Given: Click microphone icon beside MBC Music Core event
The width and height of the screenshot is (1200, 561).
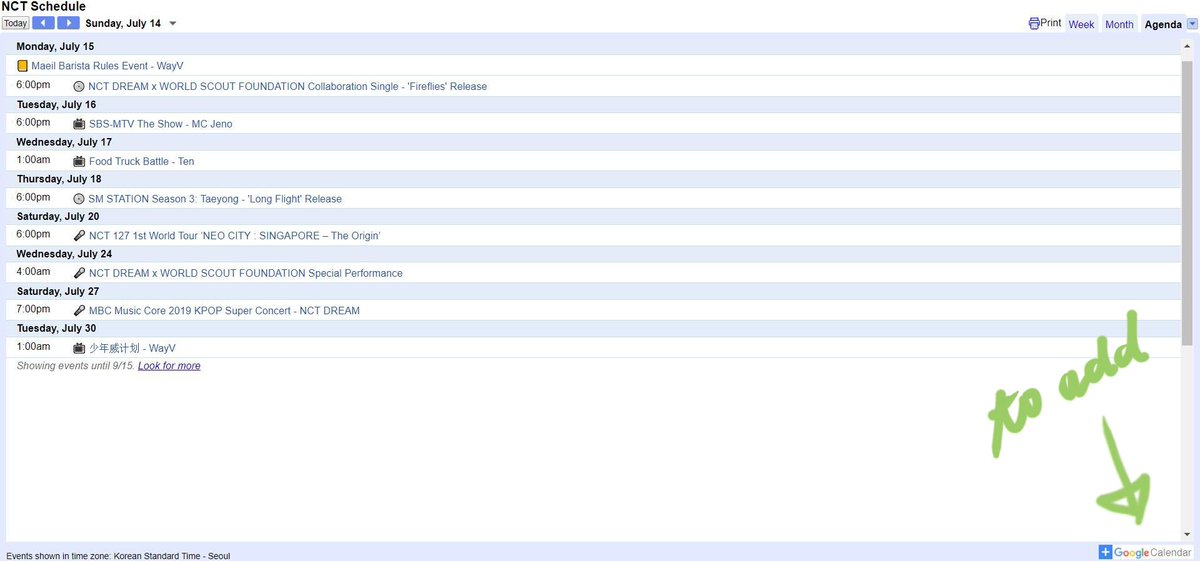Looking at the screenshot, I should click(79, 311).
